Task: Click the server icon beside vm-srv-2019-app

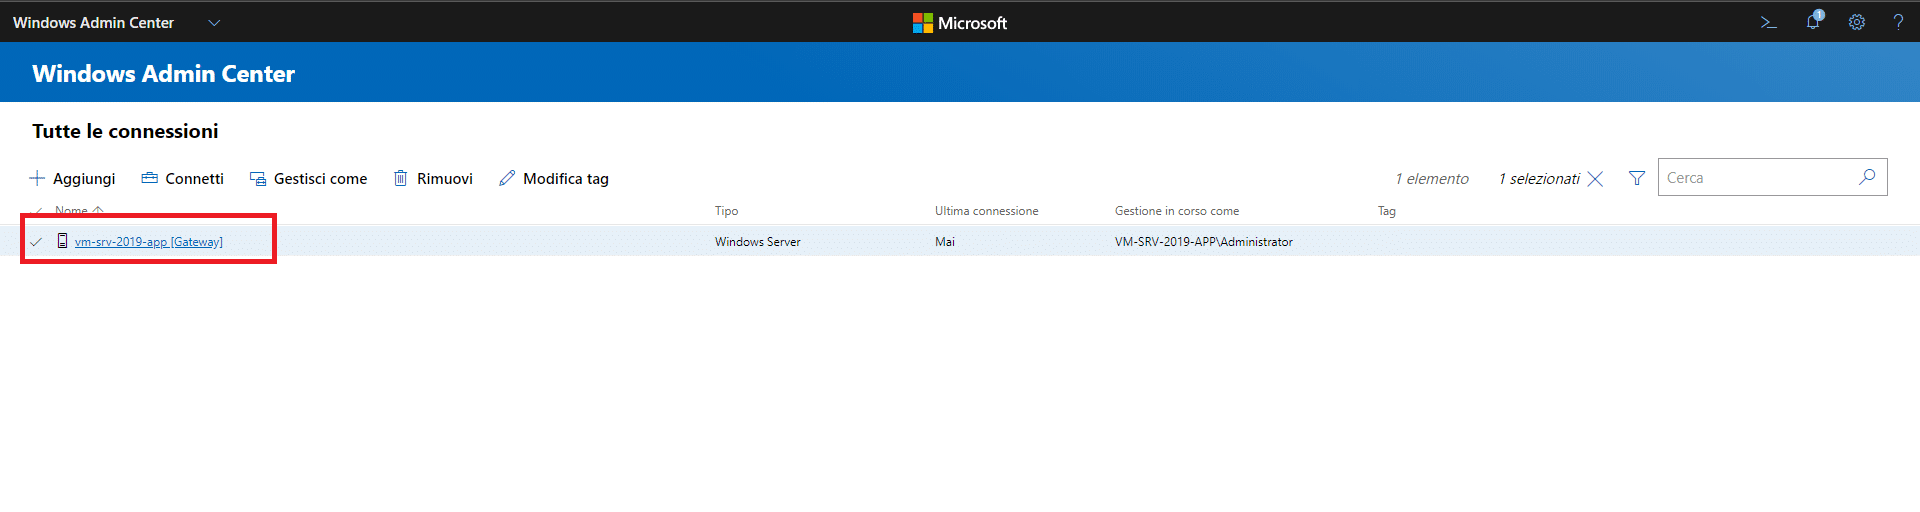Action: pos(62,241)
